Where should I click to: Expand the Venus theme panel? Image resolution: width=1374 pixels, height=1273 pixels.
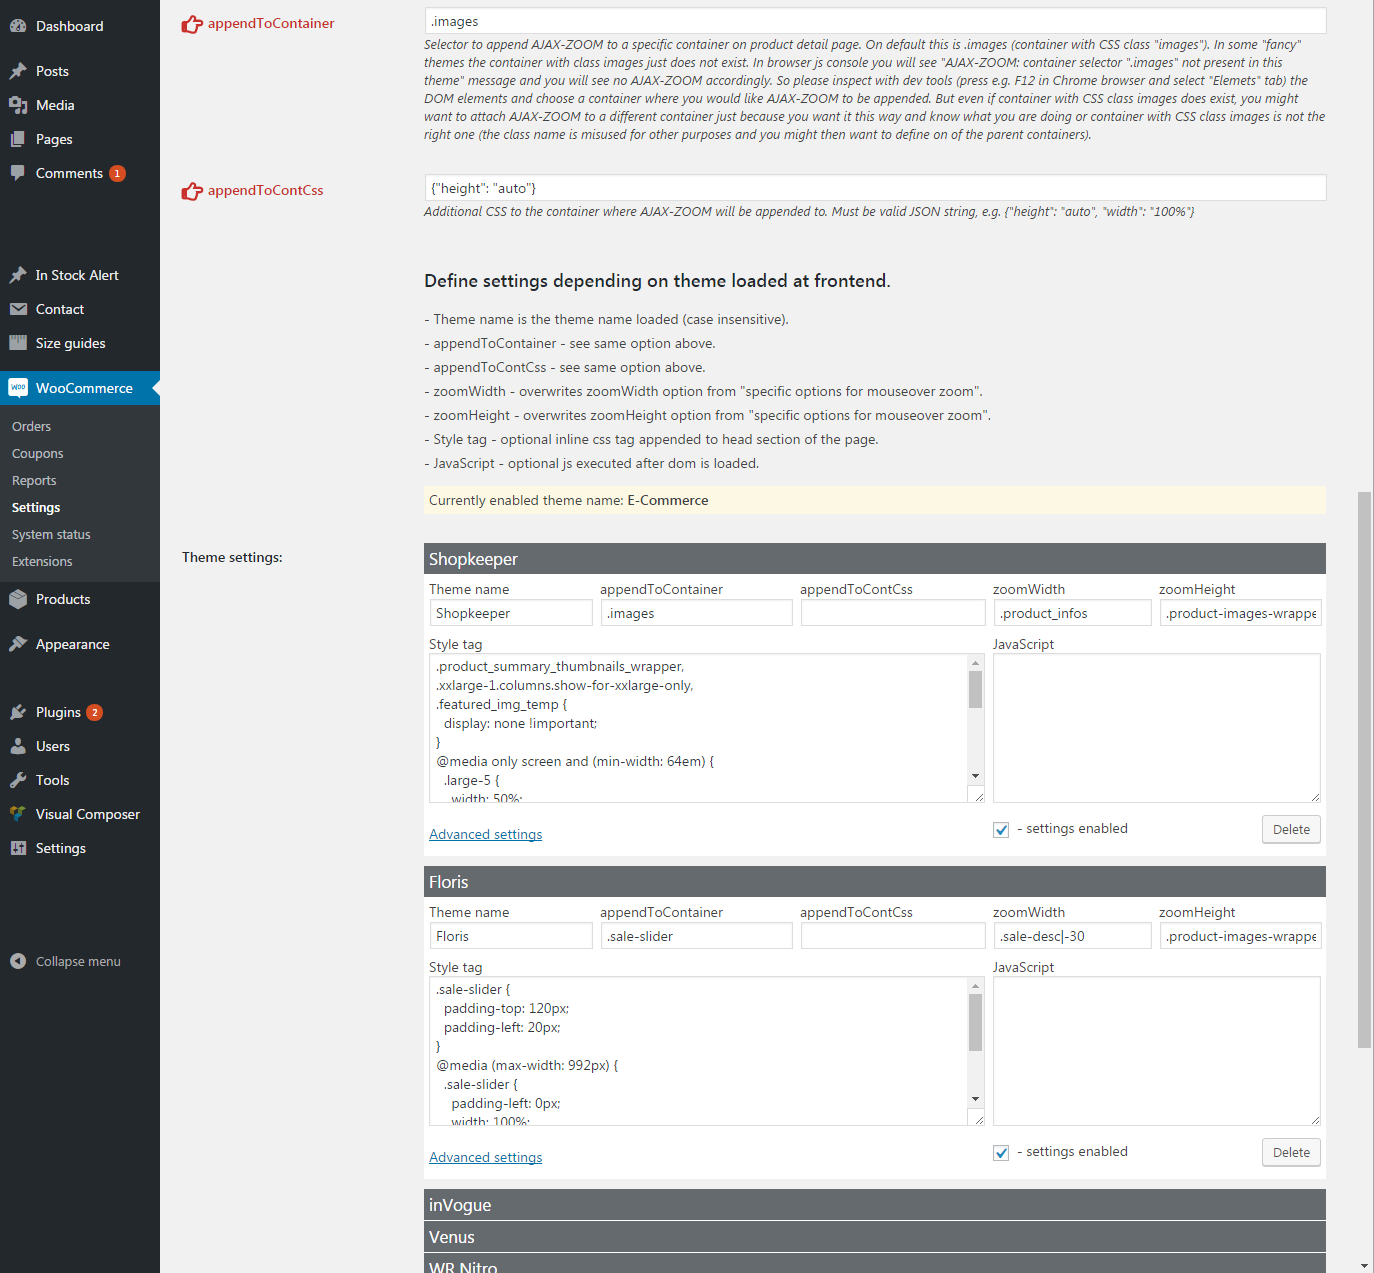[875, 1237]
